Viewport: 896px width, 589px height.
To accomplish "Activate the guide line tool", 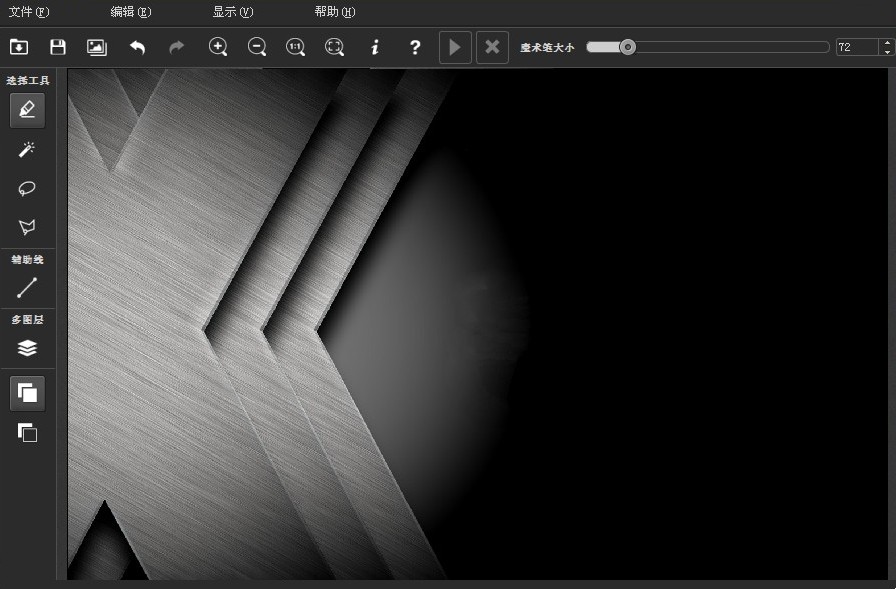I will [x=27, y=288].
